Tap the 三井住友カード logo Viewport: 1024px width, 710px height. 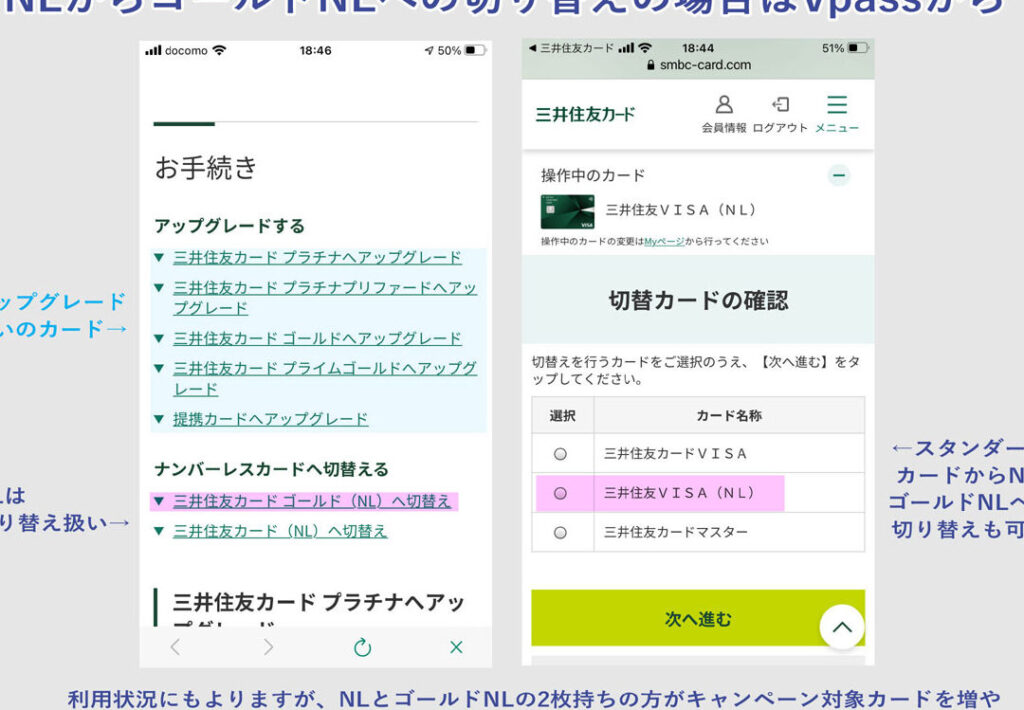585,113
